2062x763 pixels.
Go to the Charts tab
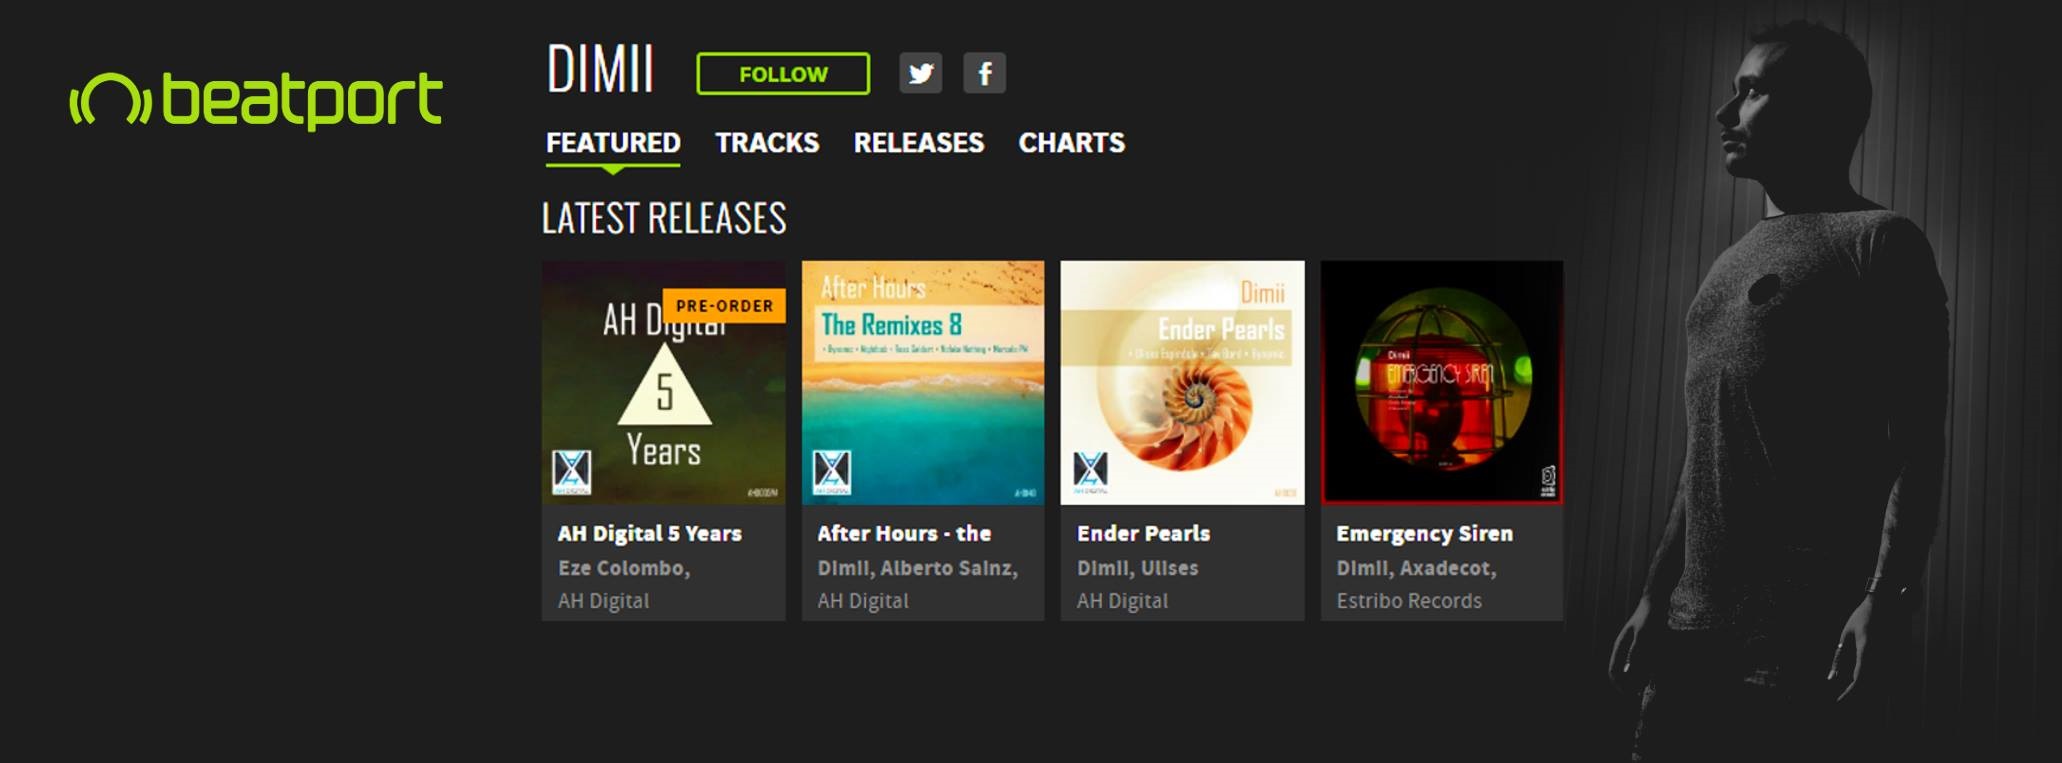point(1072,143)
